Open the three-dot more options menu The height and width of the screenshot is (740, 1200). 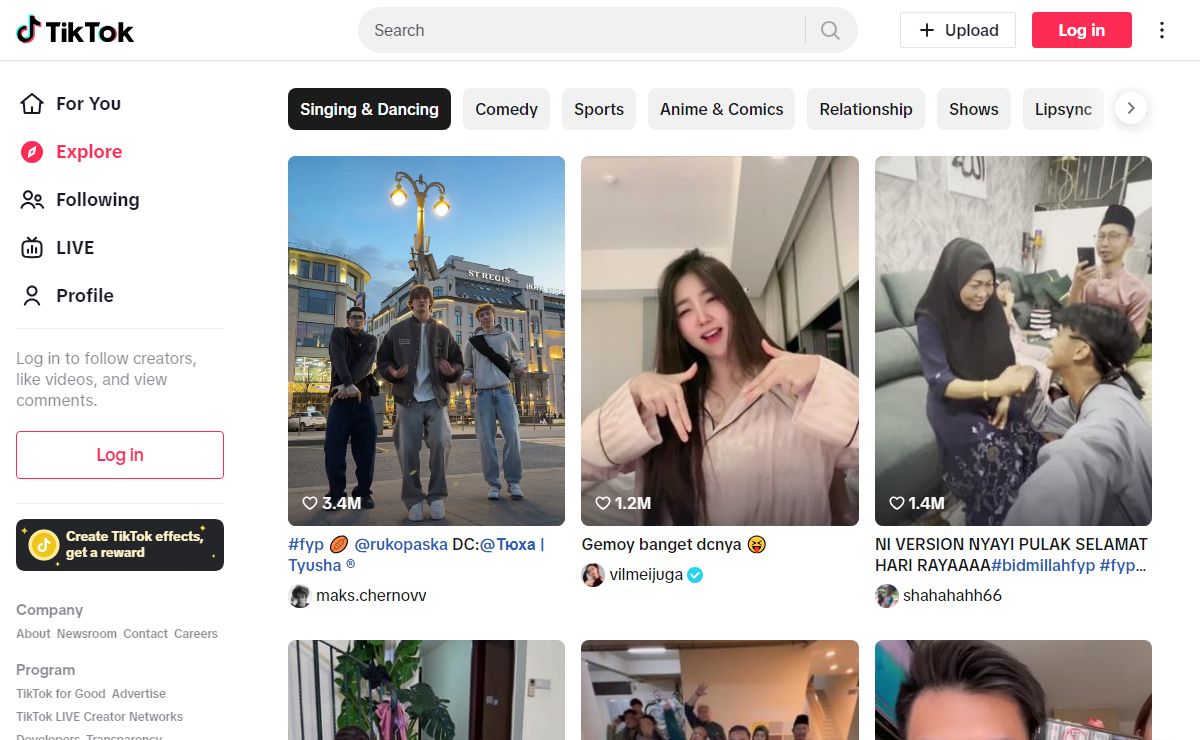tap(1162, 30)
